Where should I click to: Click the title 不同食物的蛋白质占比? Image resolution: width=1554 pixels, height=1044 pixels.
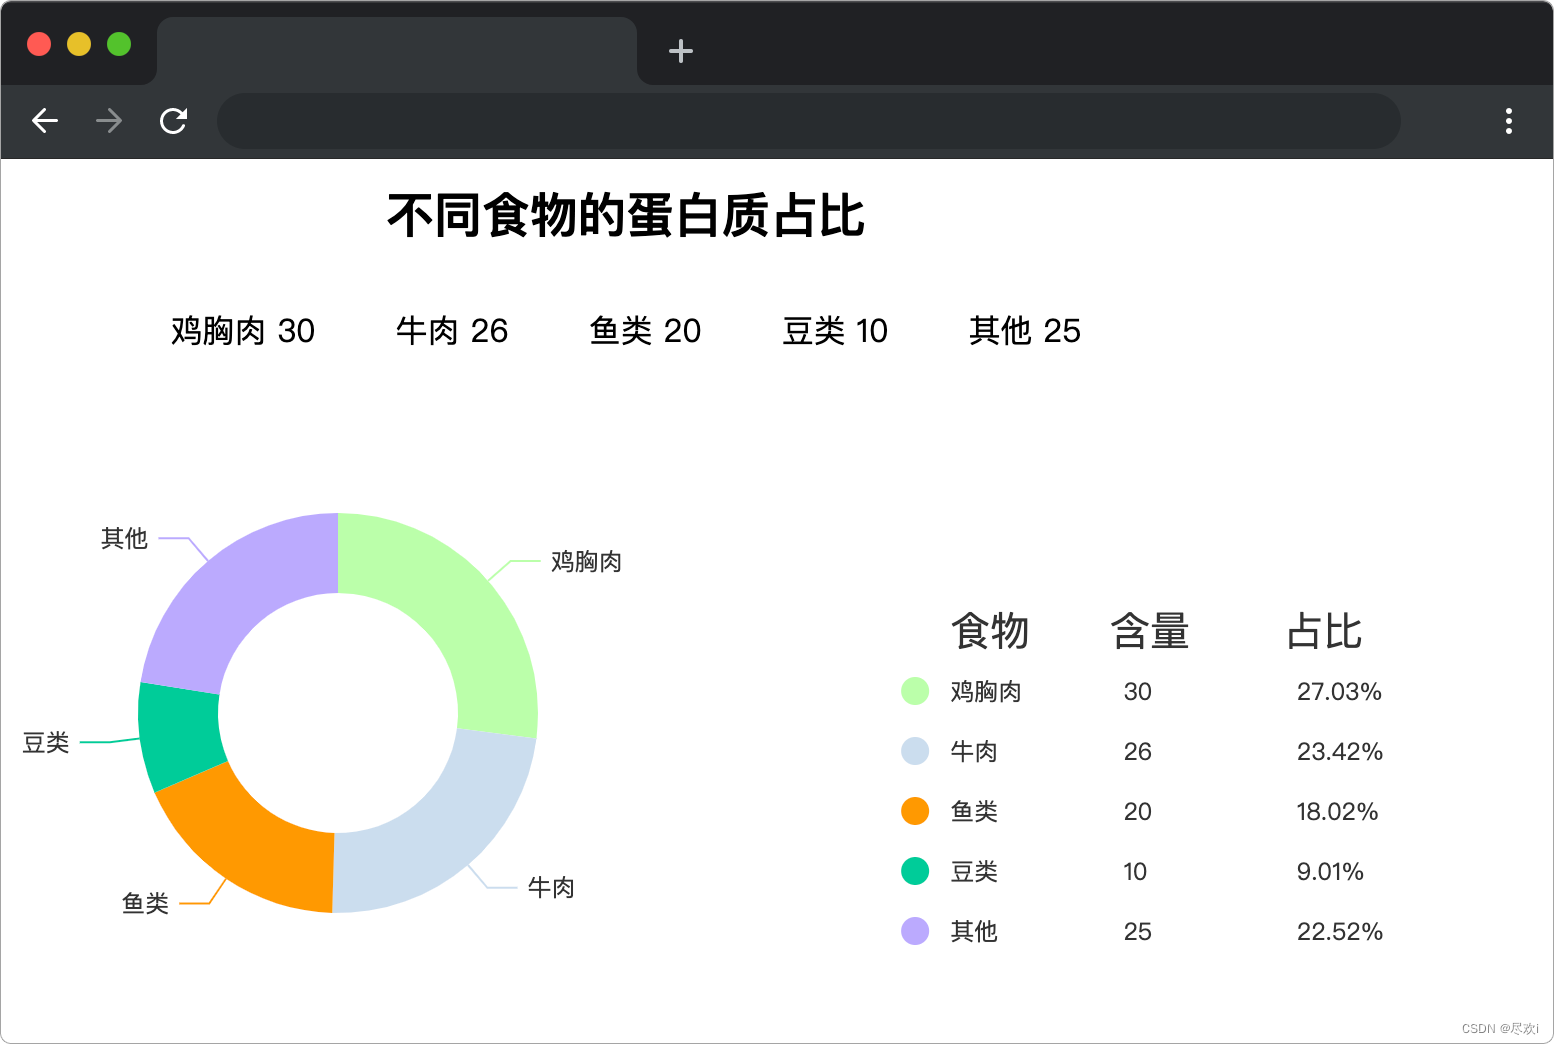(x=626, y=216)
